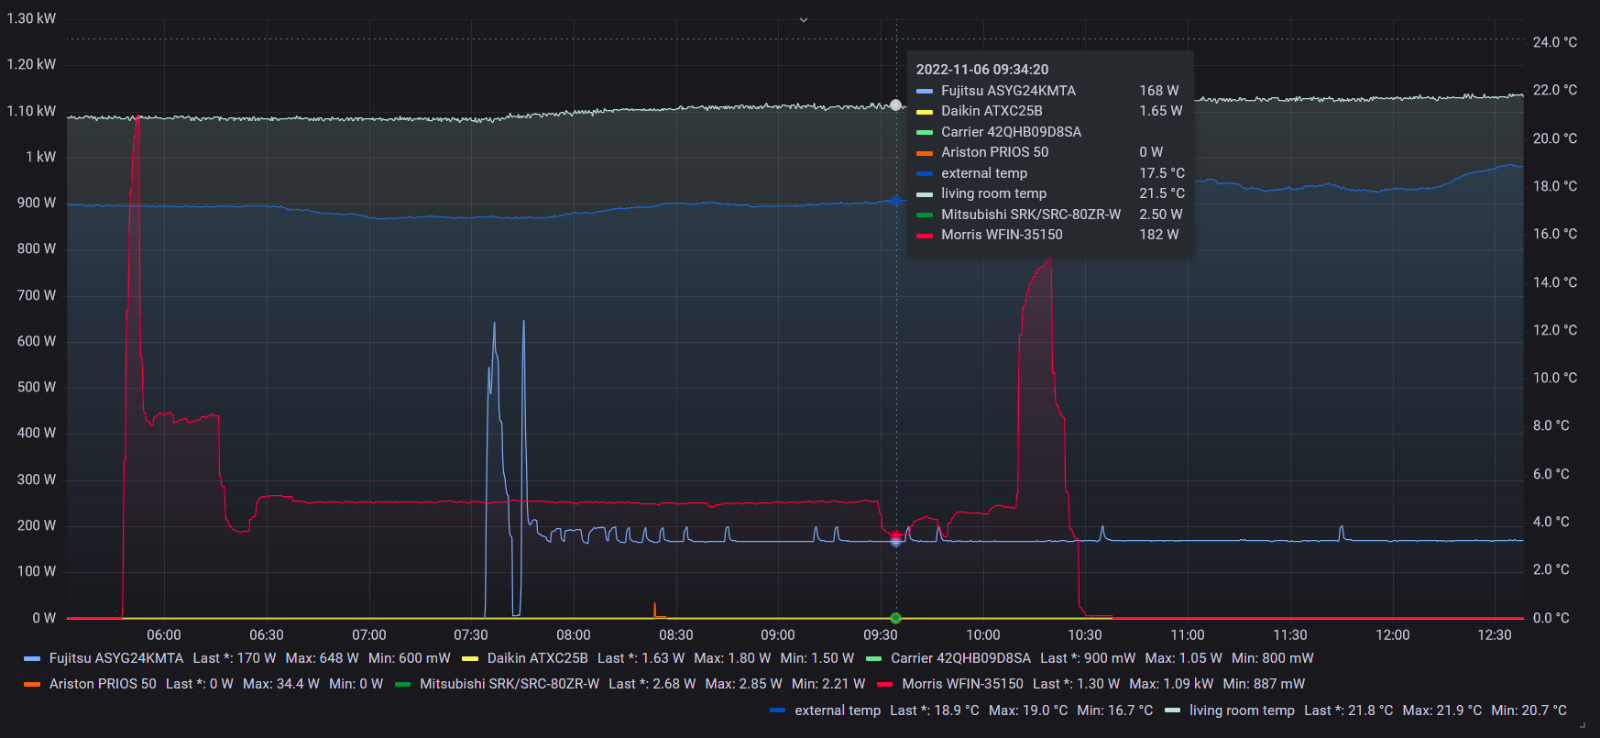1600x738 pixels.
Task: Open color picker for Ariston PRIOS 50 swatch
Action: tap(32, 684)
